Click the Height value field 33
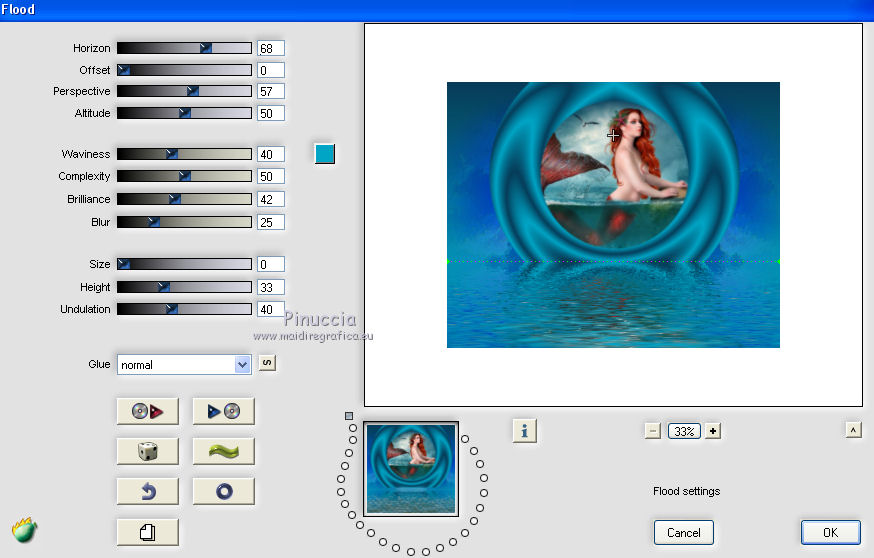 point(271,287)
